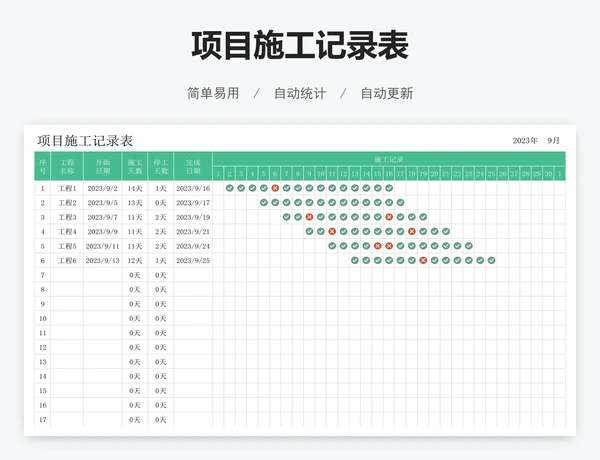Screen dimensions: 600x460
Task: Click the row number 10 cell
Action: click(42, 318)
